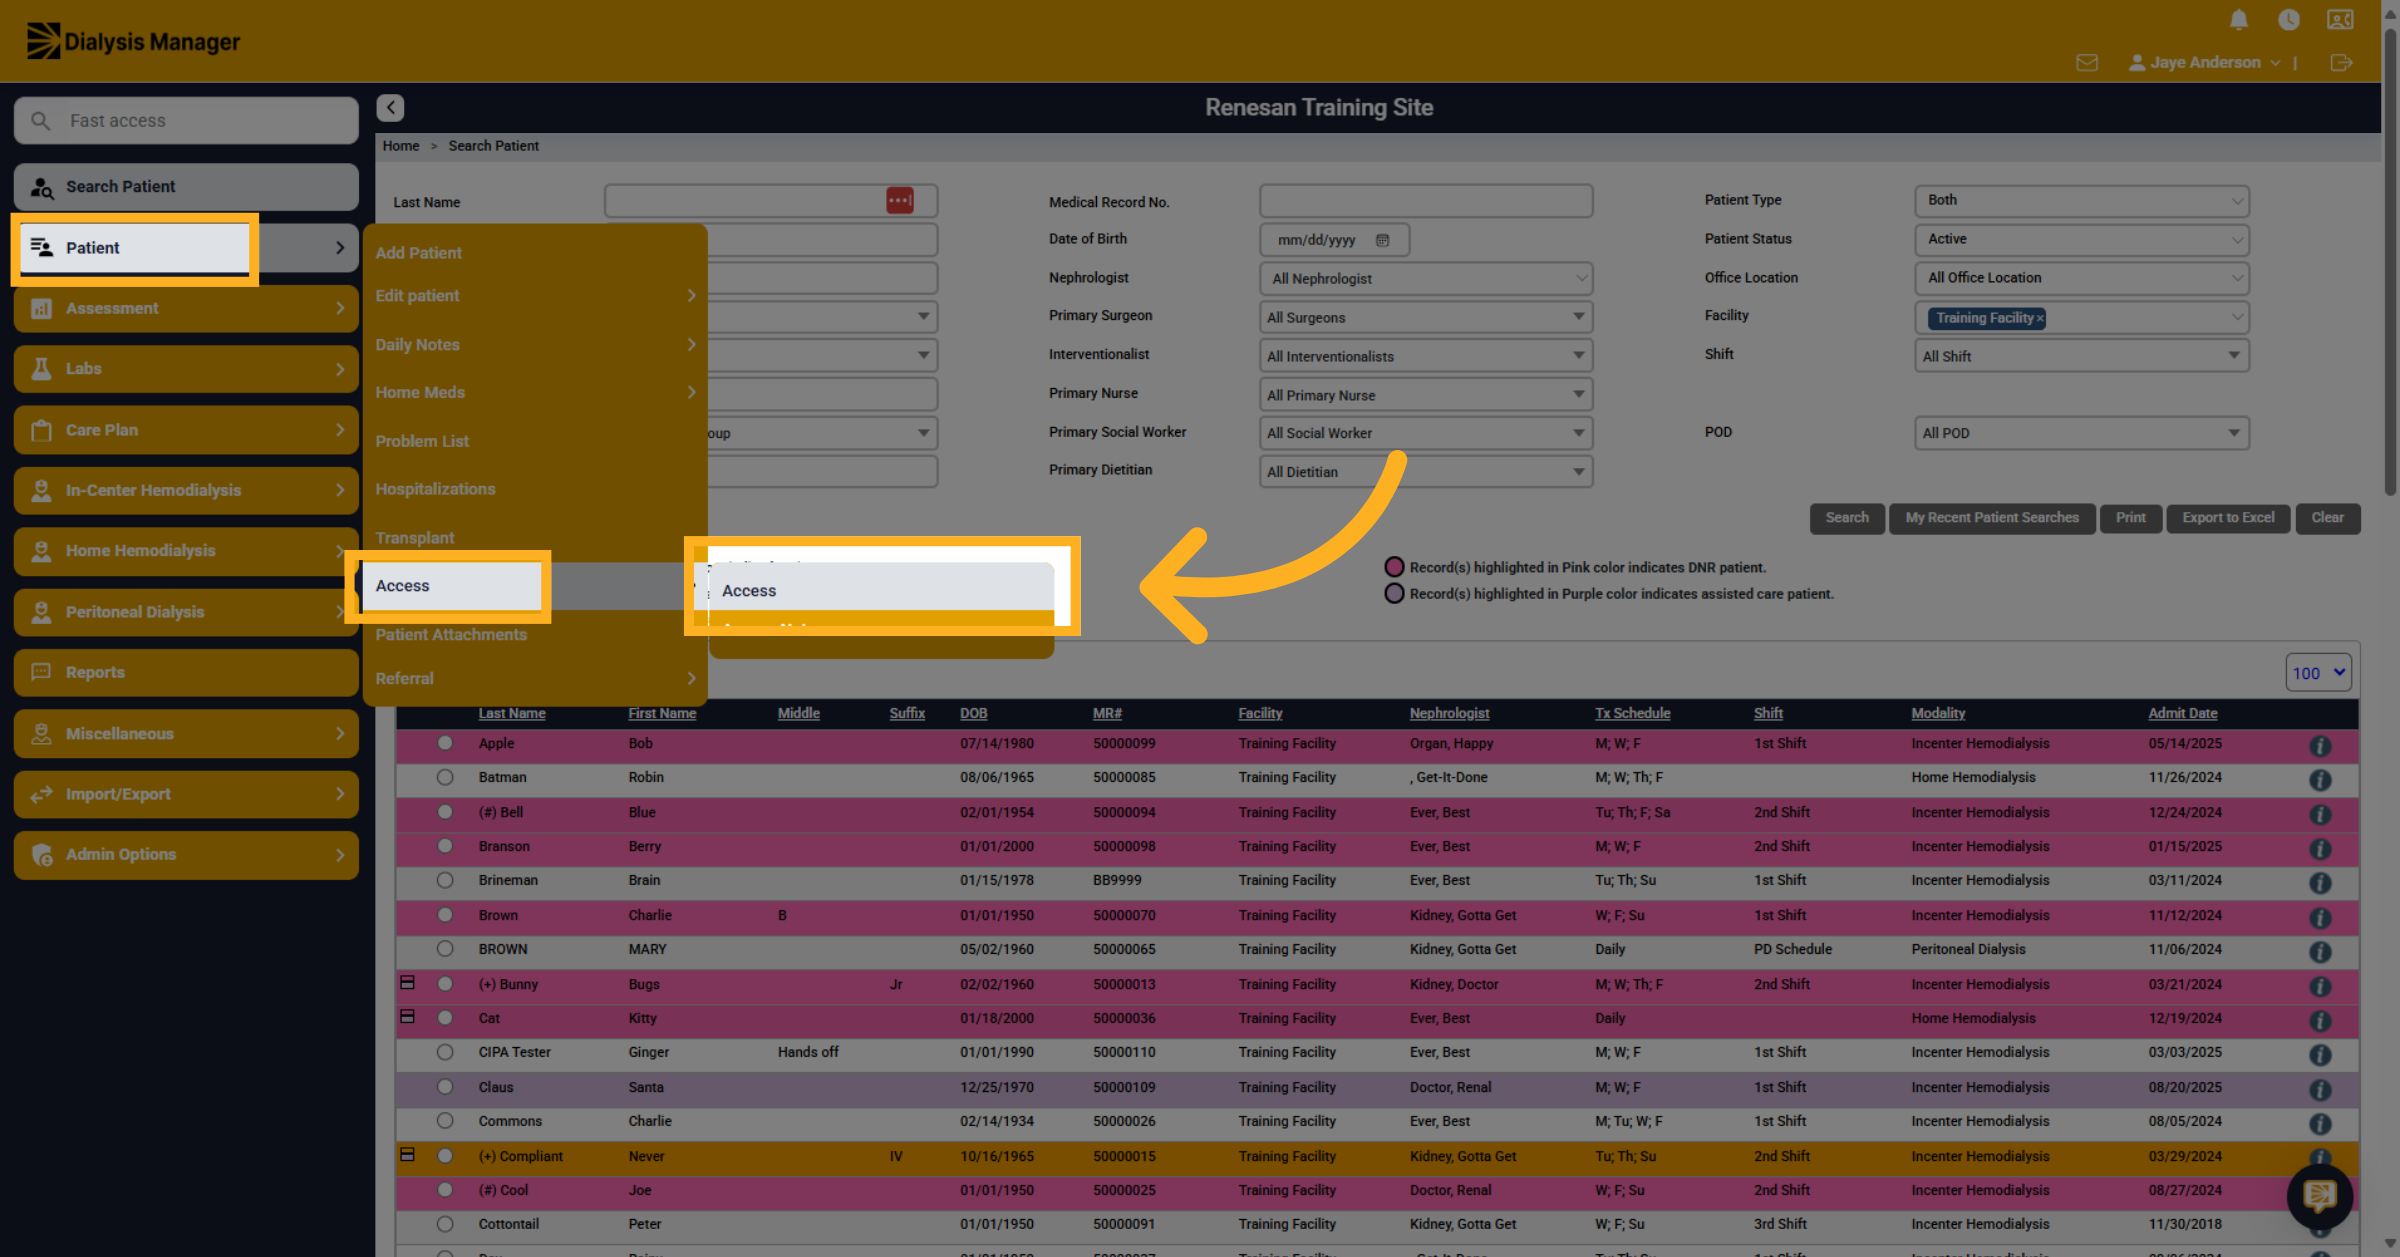Open the Patient Type dropdown
The image size is (2400, 1257).
click(2081, 200)
